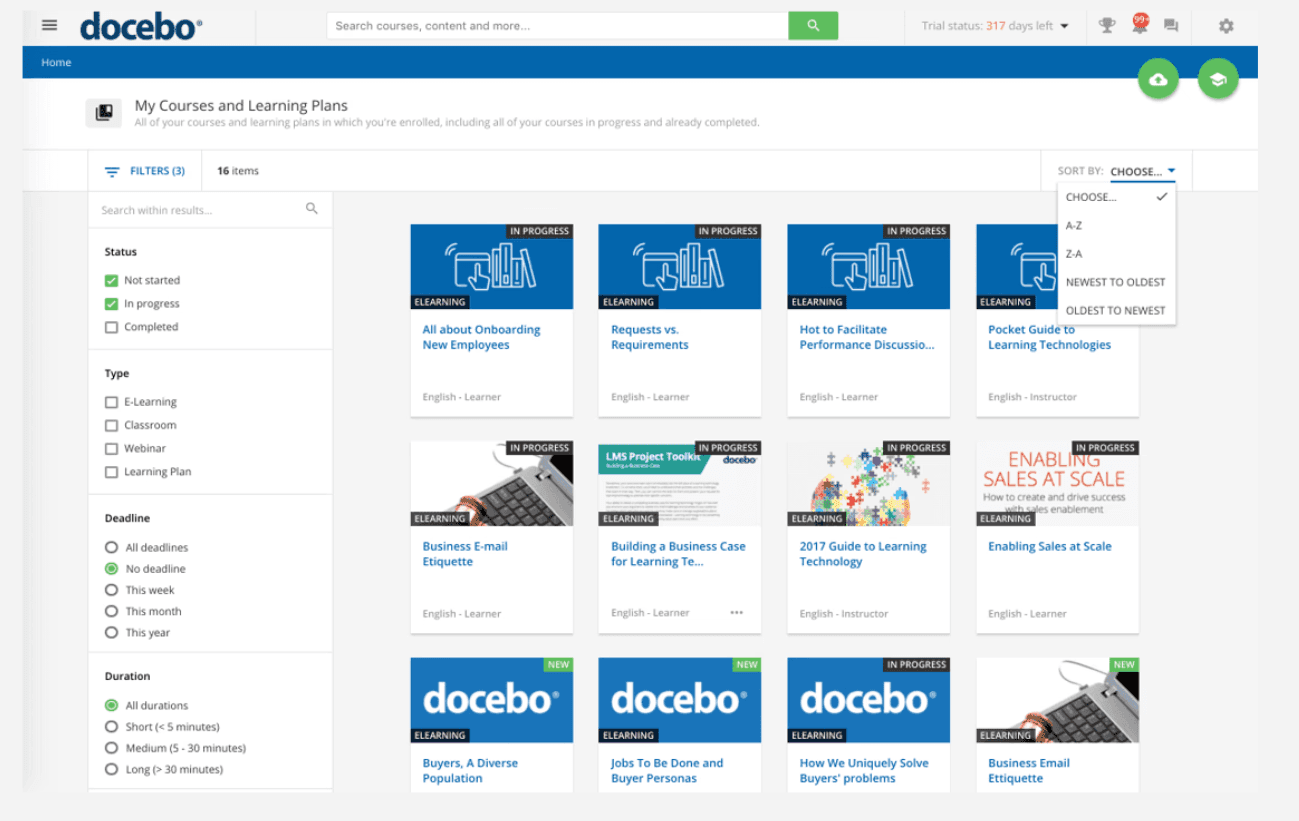
Task: Open the Sort By dropdown
Action: [1142, 172]
